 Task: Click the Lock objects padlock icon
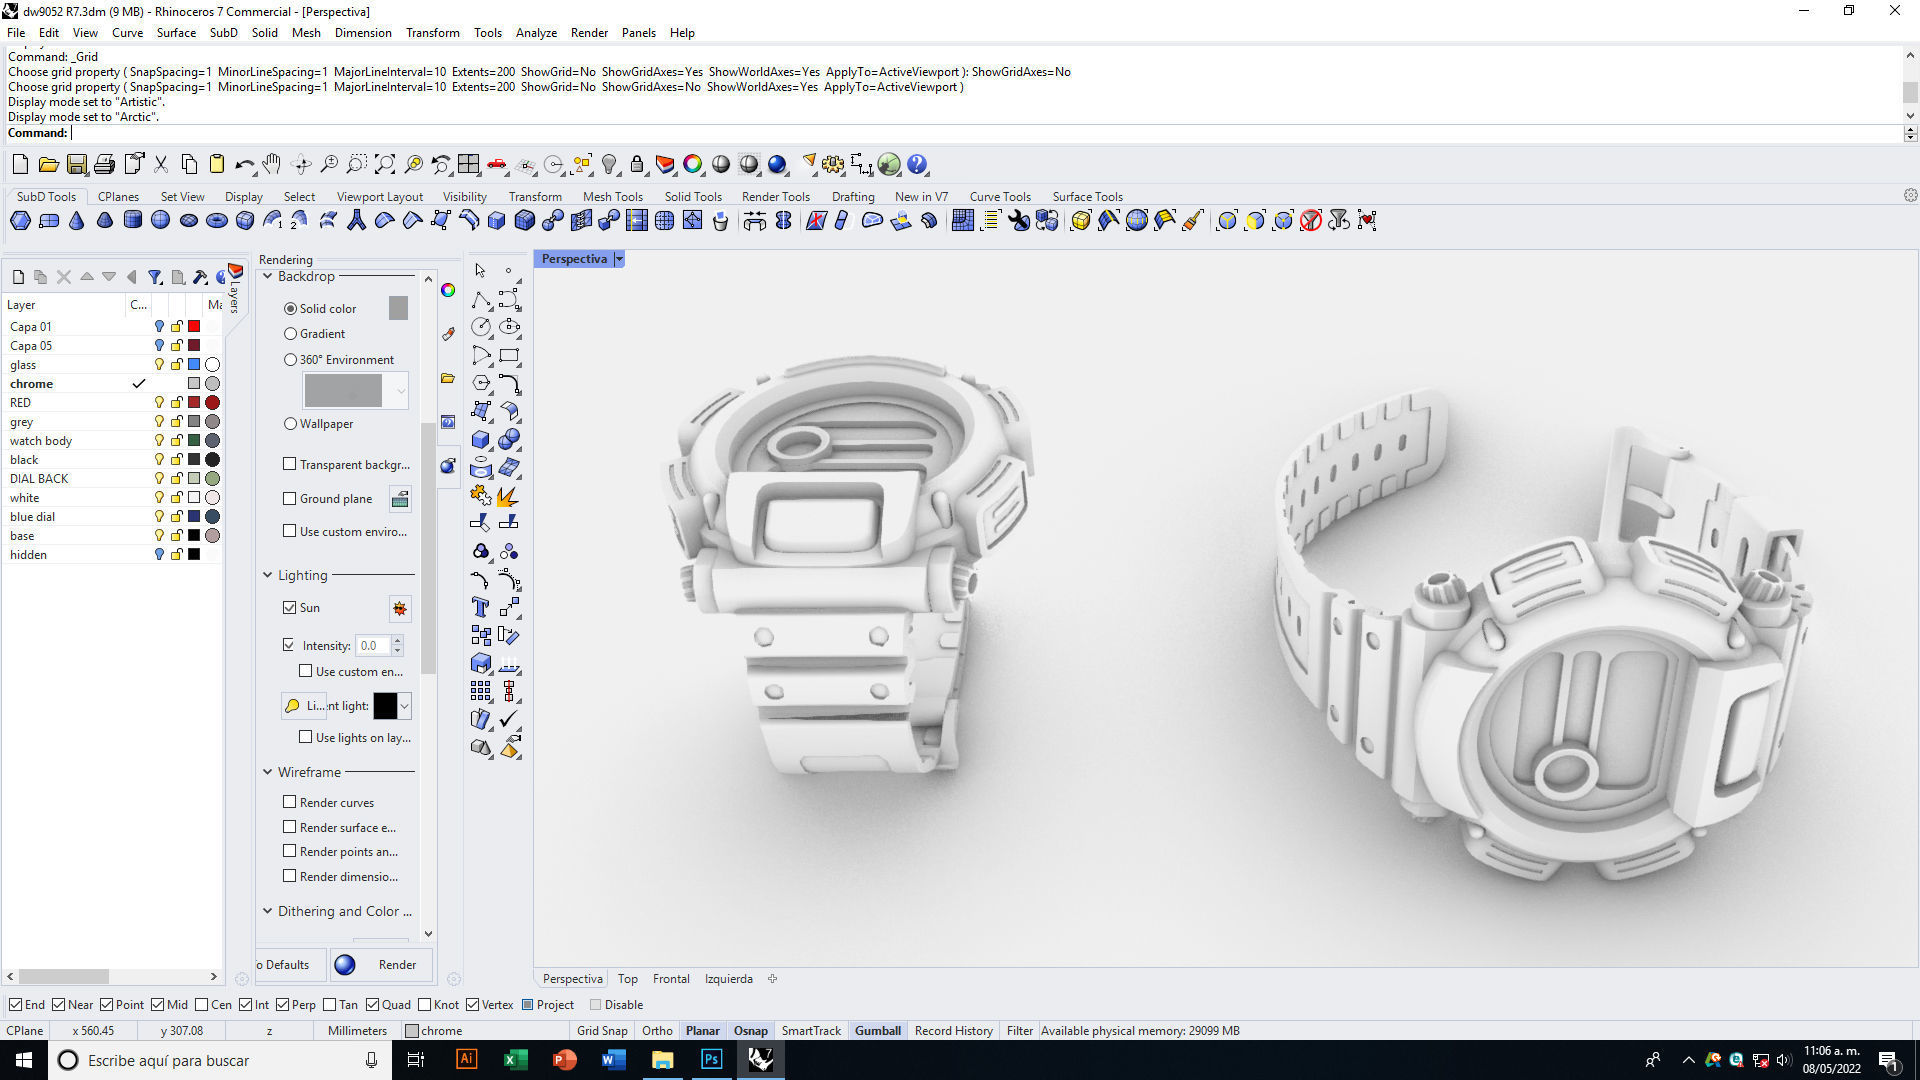pyautogui.click(x=637, y=164)
